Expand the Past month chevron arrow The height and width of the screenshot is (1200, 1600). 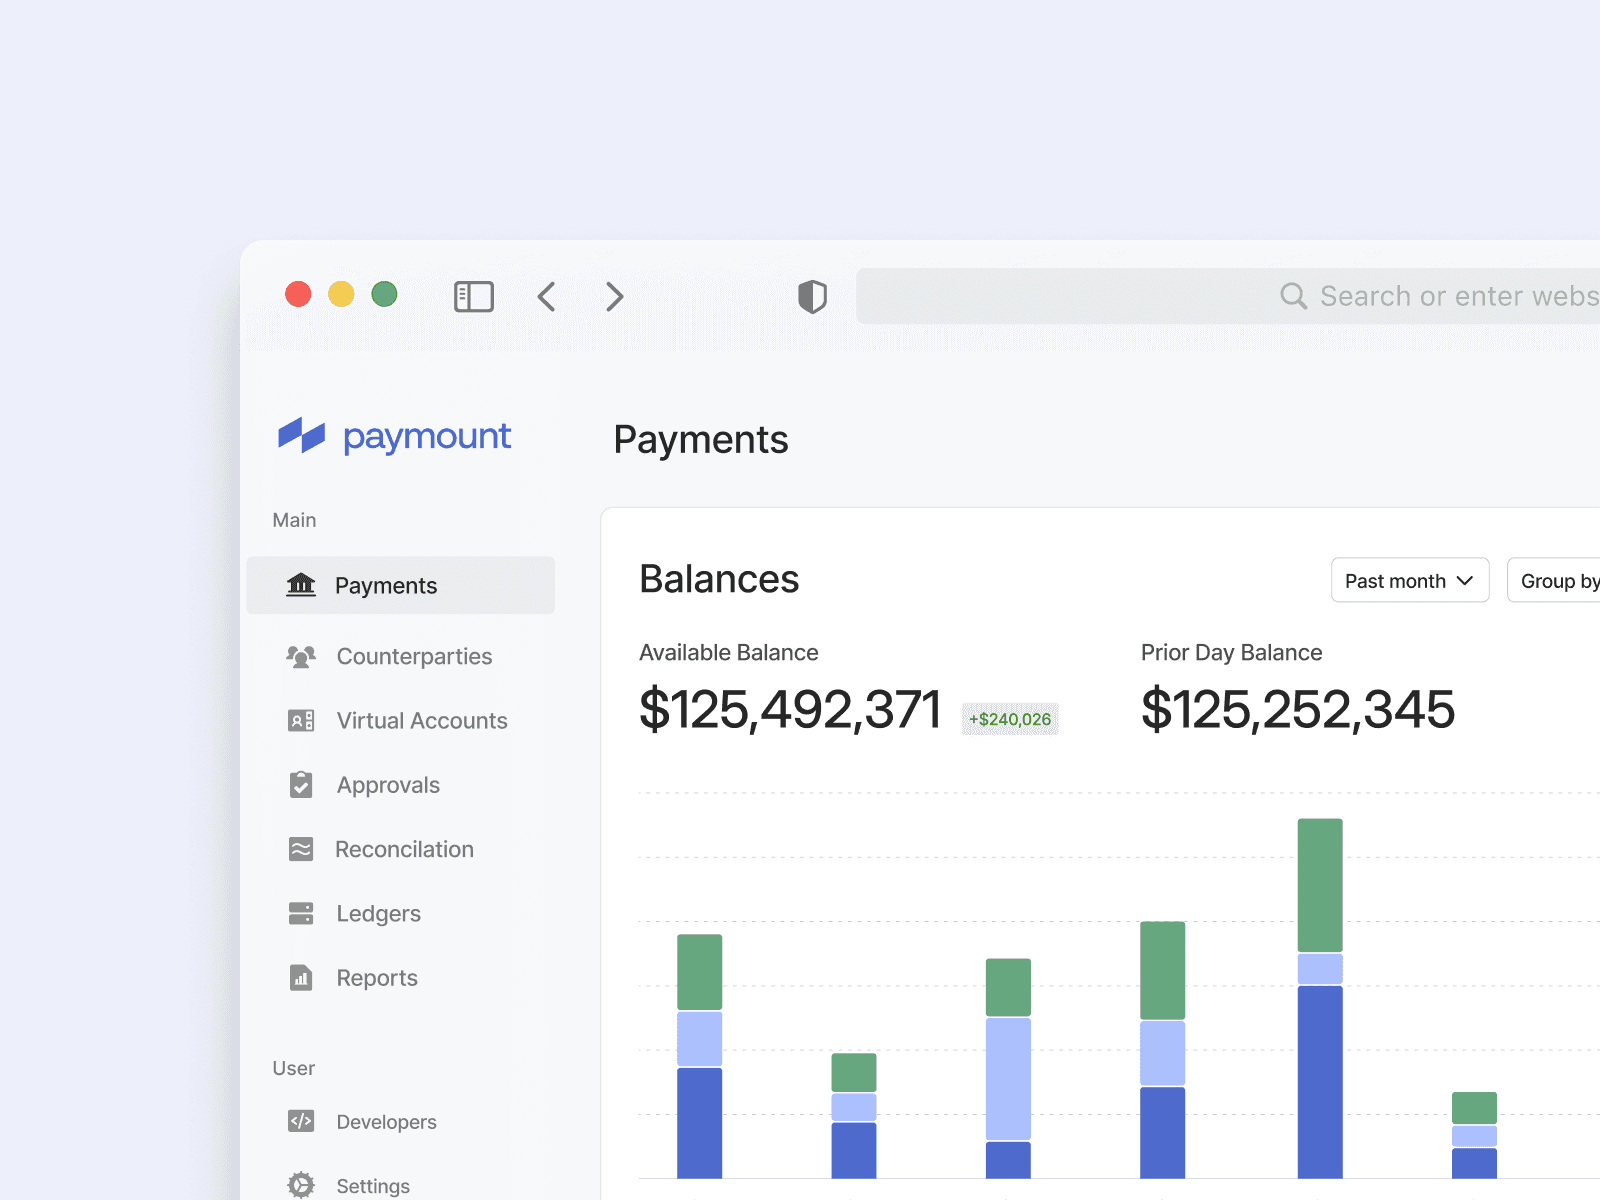click(1465, 581)
